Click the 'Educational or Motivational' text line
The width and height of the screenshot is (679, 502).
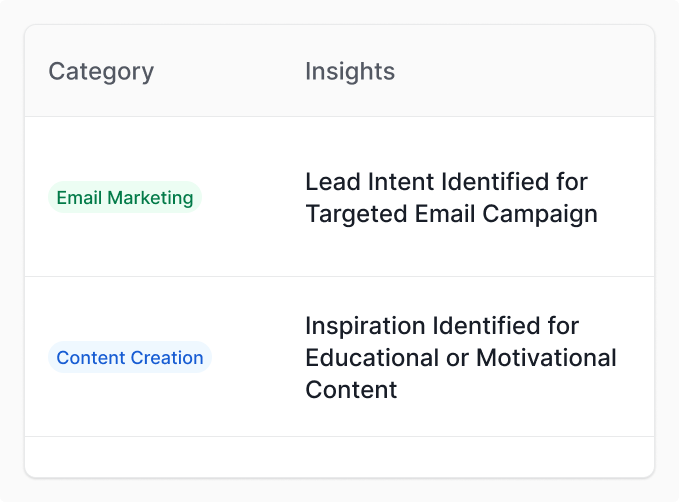point(460,358)
